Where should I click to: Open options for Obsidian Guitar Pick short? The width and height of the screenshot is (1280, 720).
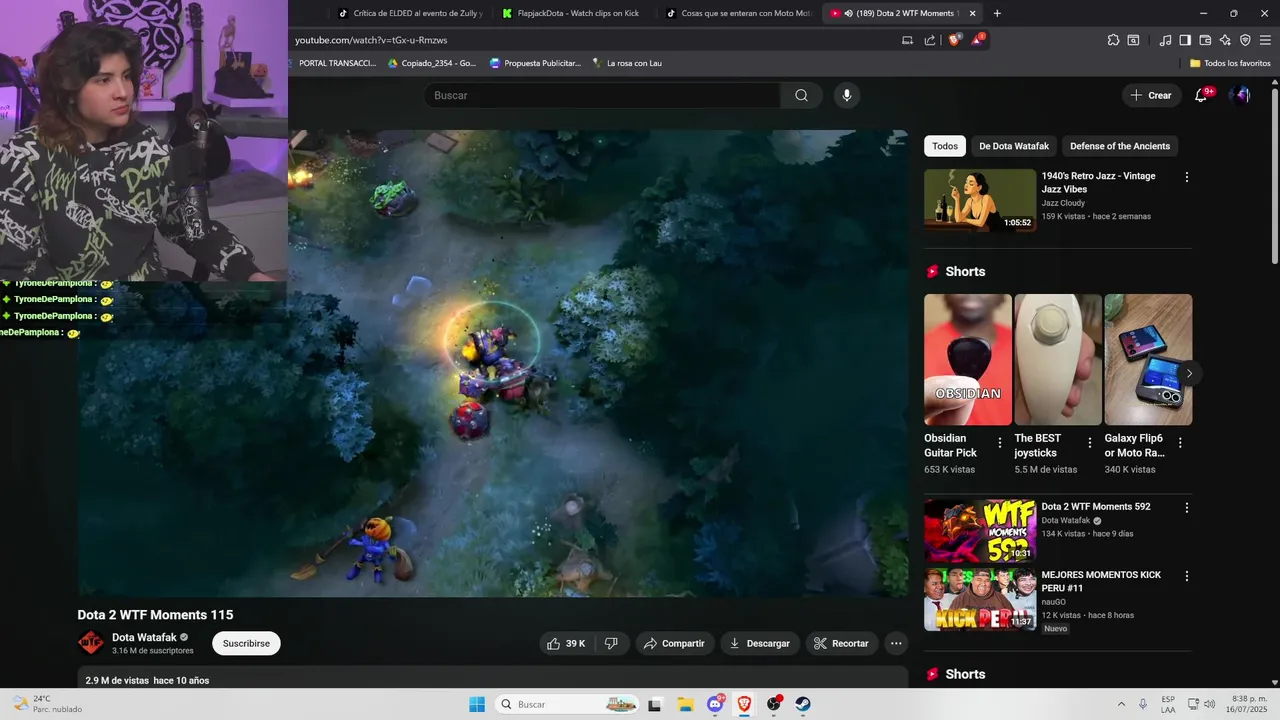point(1000,442)
